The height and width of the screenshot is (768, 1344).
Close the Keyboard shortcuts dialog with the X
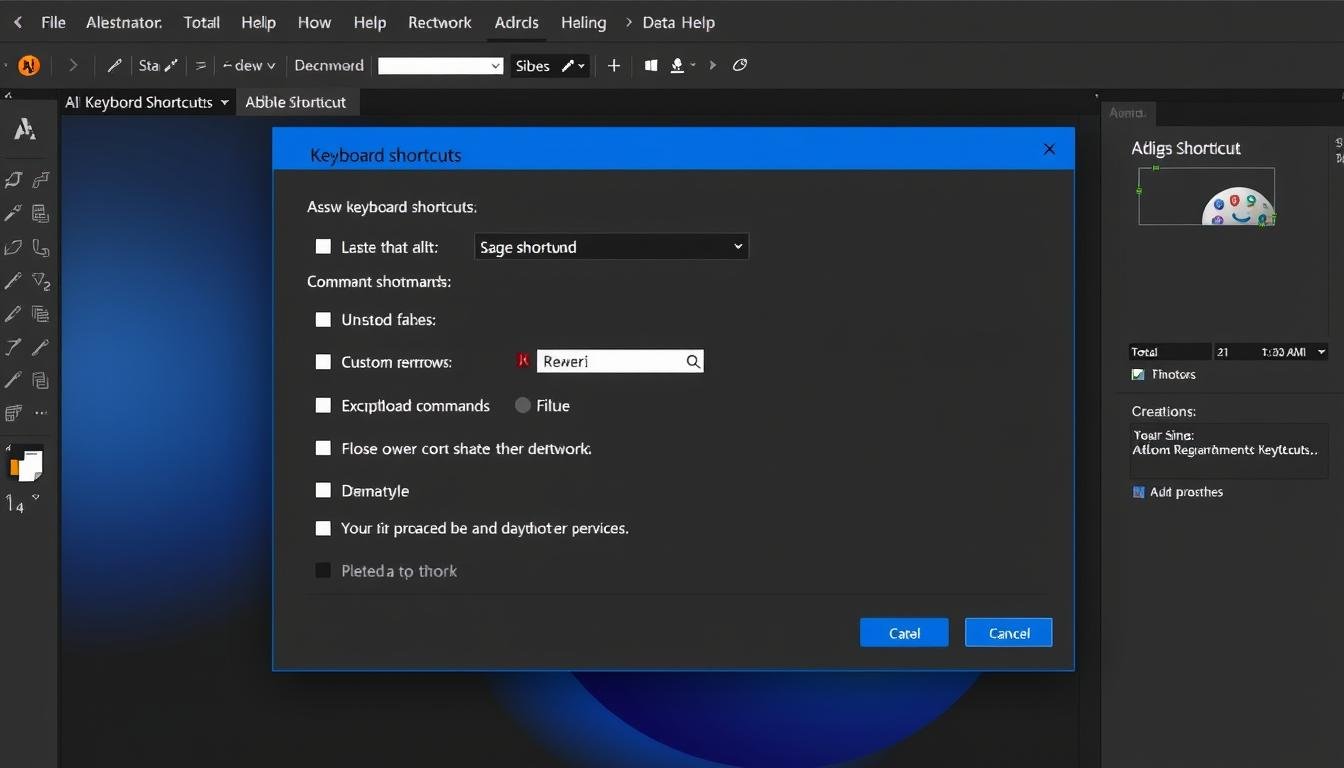click(x=1049, y=149)
